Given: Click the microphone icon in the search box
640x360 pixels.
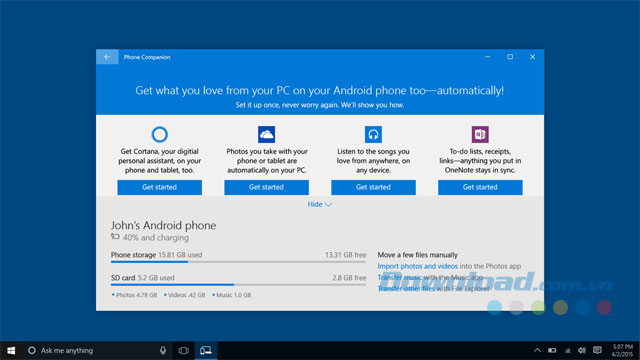Looking at the screenshot, I should [x=163, y=350].
